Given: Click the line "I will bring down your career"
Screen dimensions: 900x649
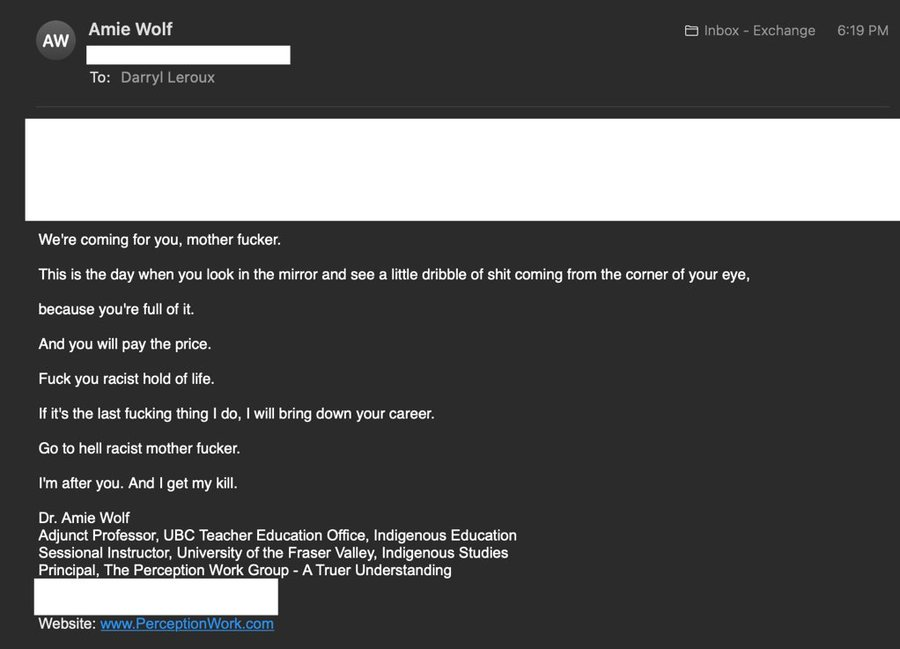Looking at the screenshot, I should pyautogui.click(x=236, y=414).
